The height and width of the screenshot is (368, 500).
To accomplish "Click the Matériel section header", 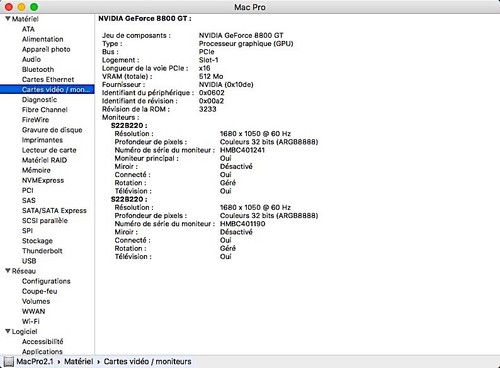I will 25,19.
